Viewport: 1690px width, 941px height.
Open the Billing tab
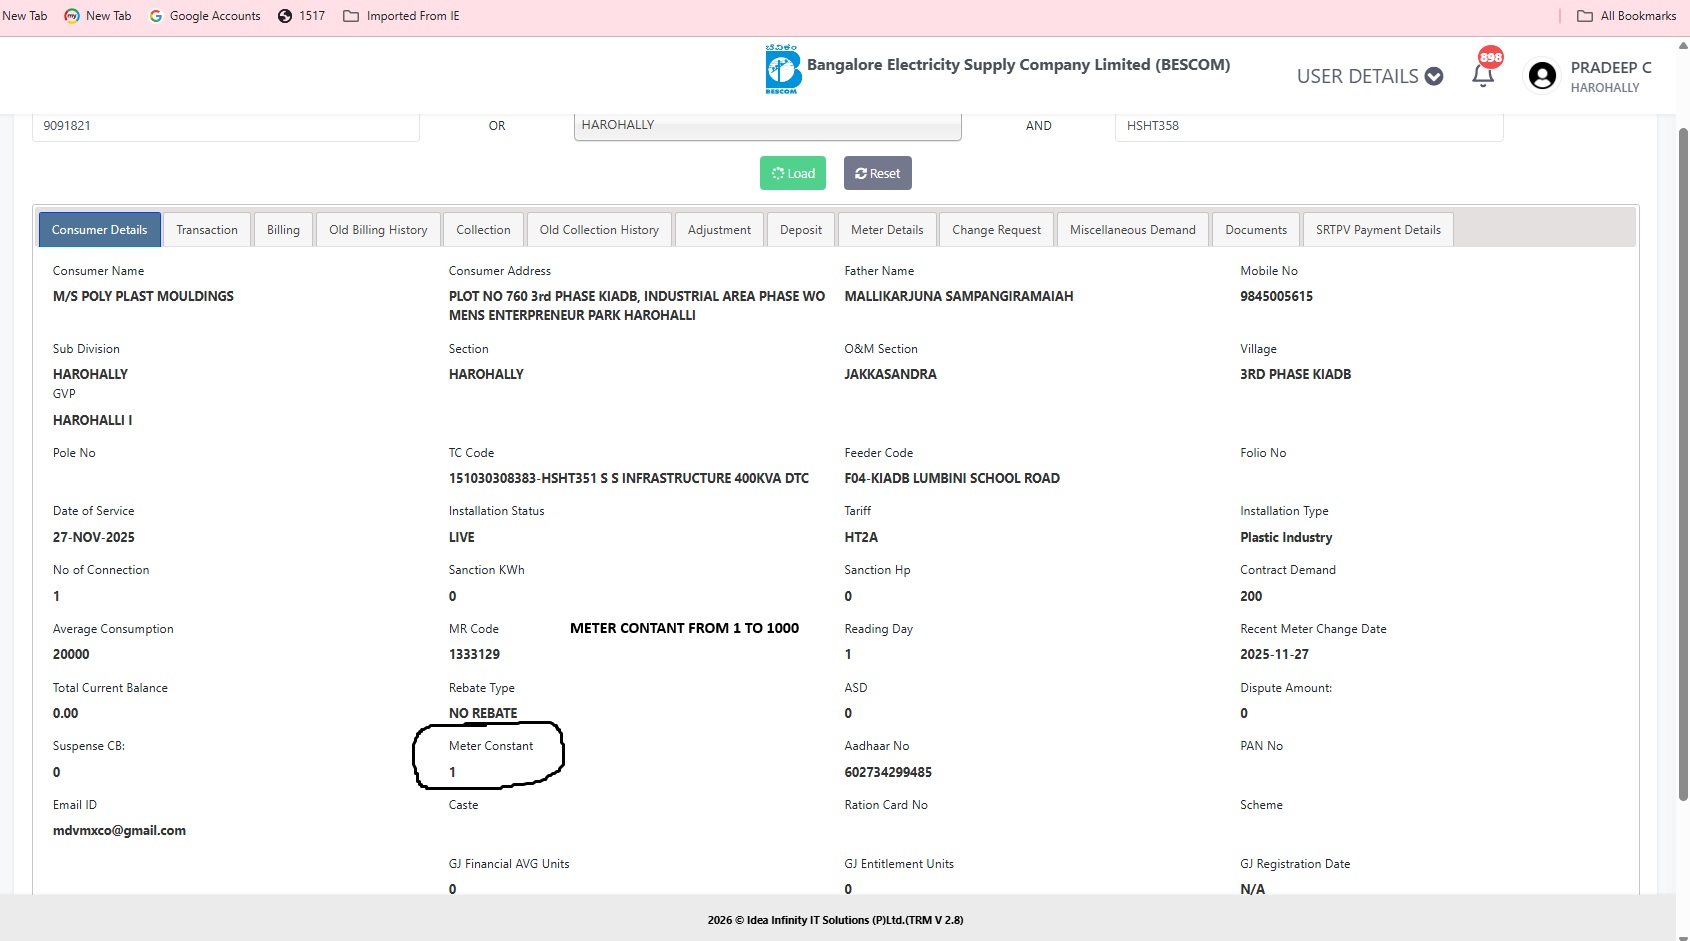283,230
